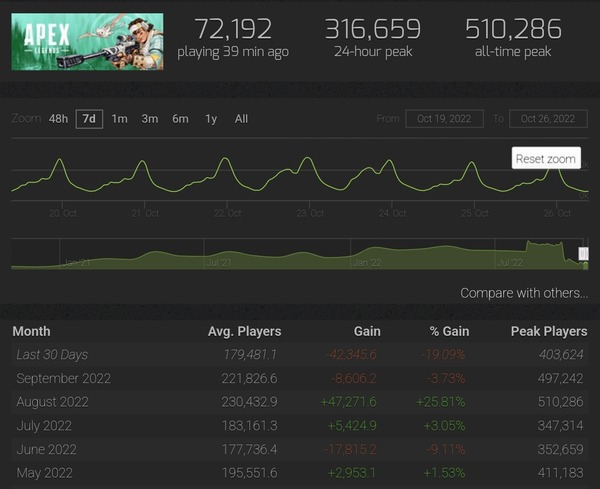Set chart zoom to 7d
The image size is (600, 489).
pos(89,119)
